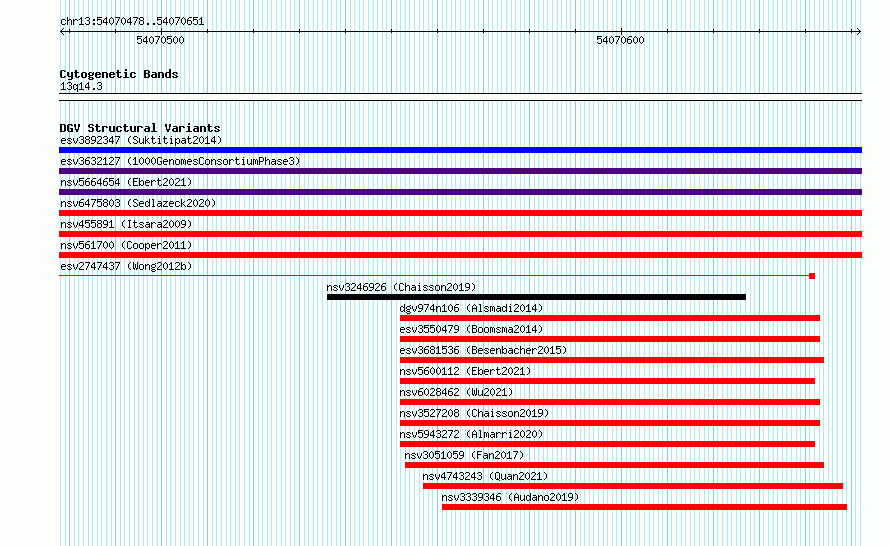Image resolution: width=890 pixels, height=546 pixels.
Task: Click the red bar under esv3550479
Action: [610, 339]
